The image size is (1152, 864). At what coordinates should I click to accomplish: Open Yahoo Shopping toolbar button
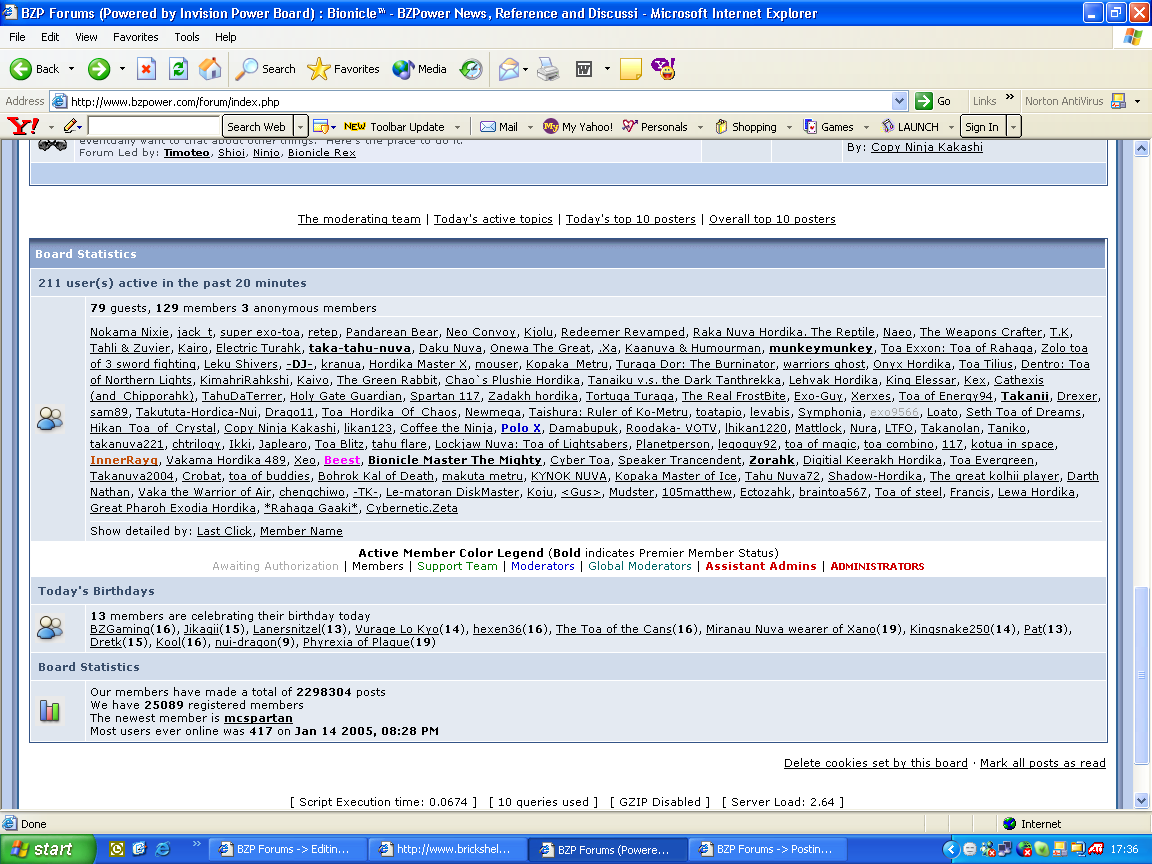coord(746,126)
